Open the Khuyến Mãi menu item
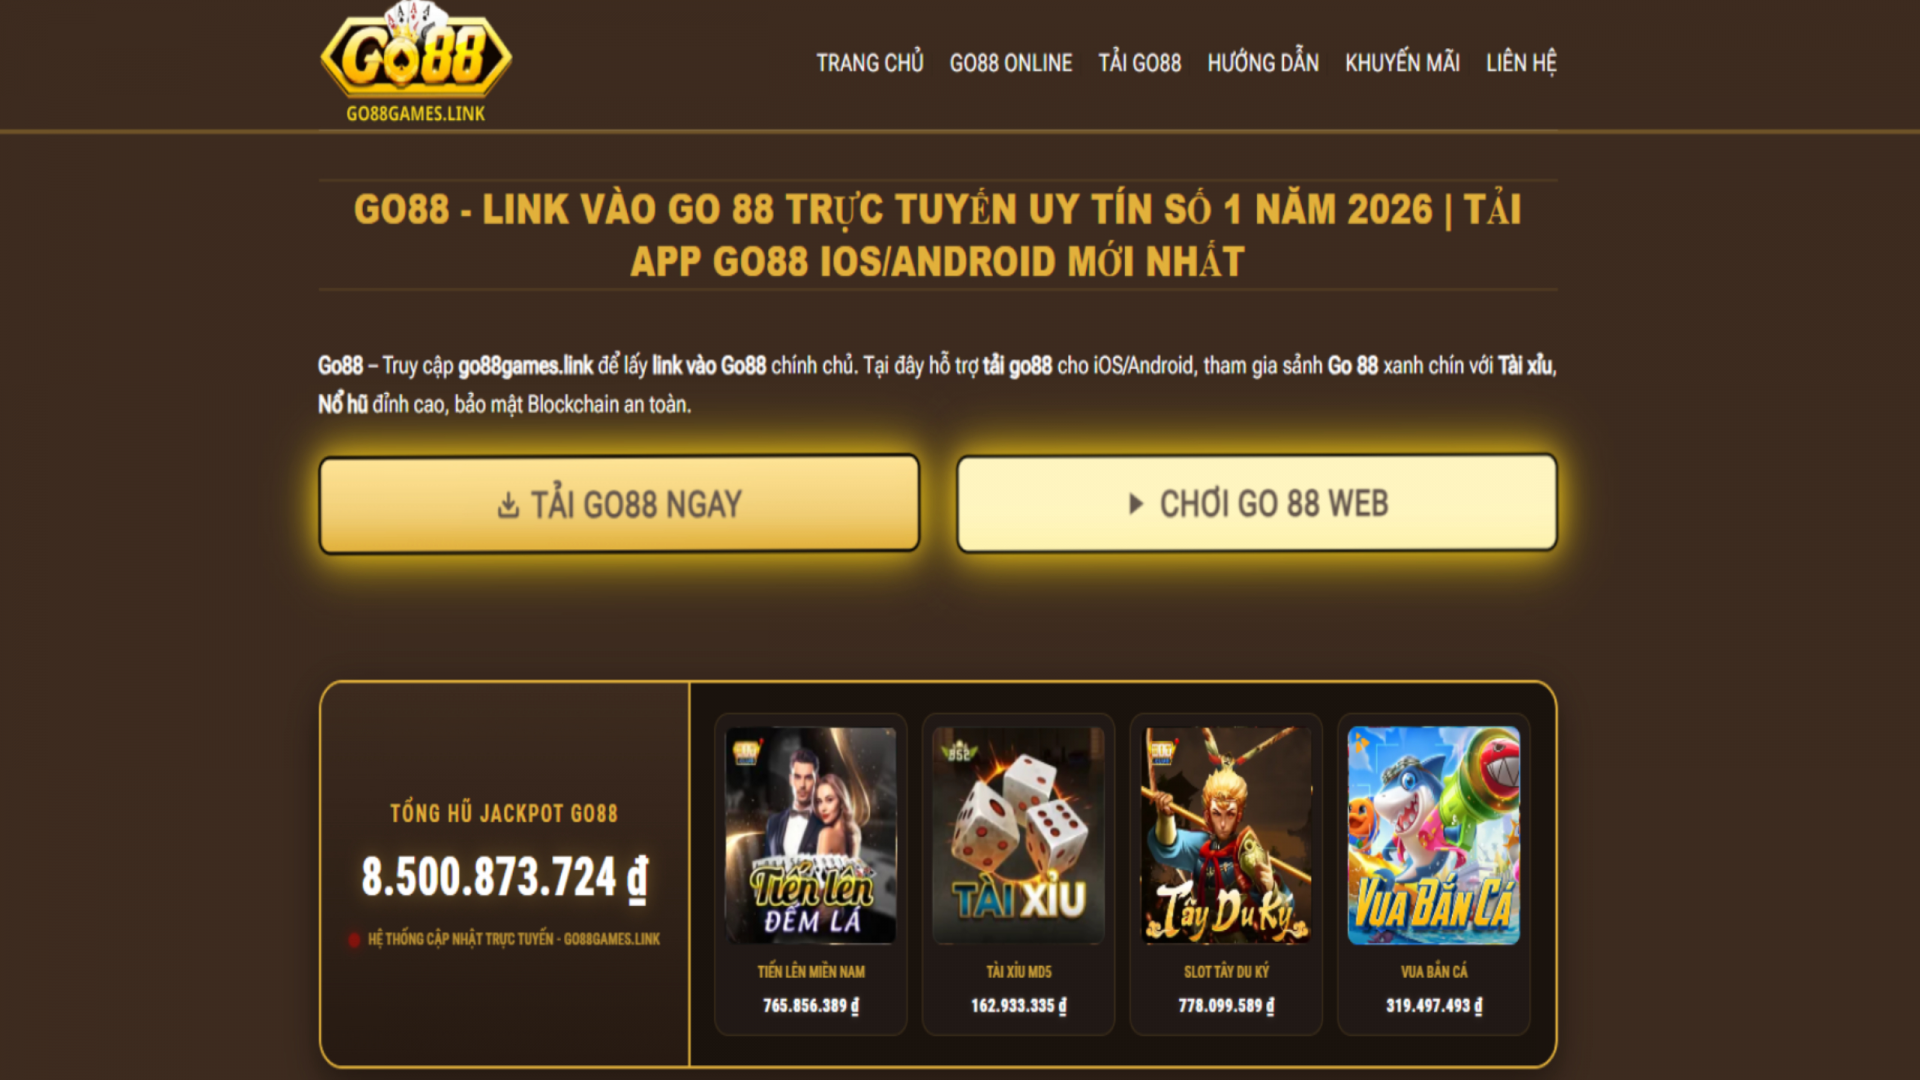The height and width of the screenshot is (1080, 1920). (1402, 63)
